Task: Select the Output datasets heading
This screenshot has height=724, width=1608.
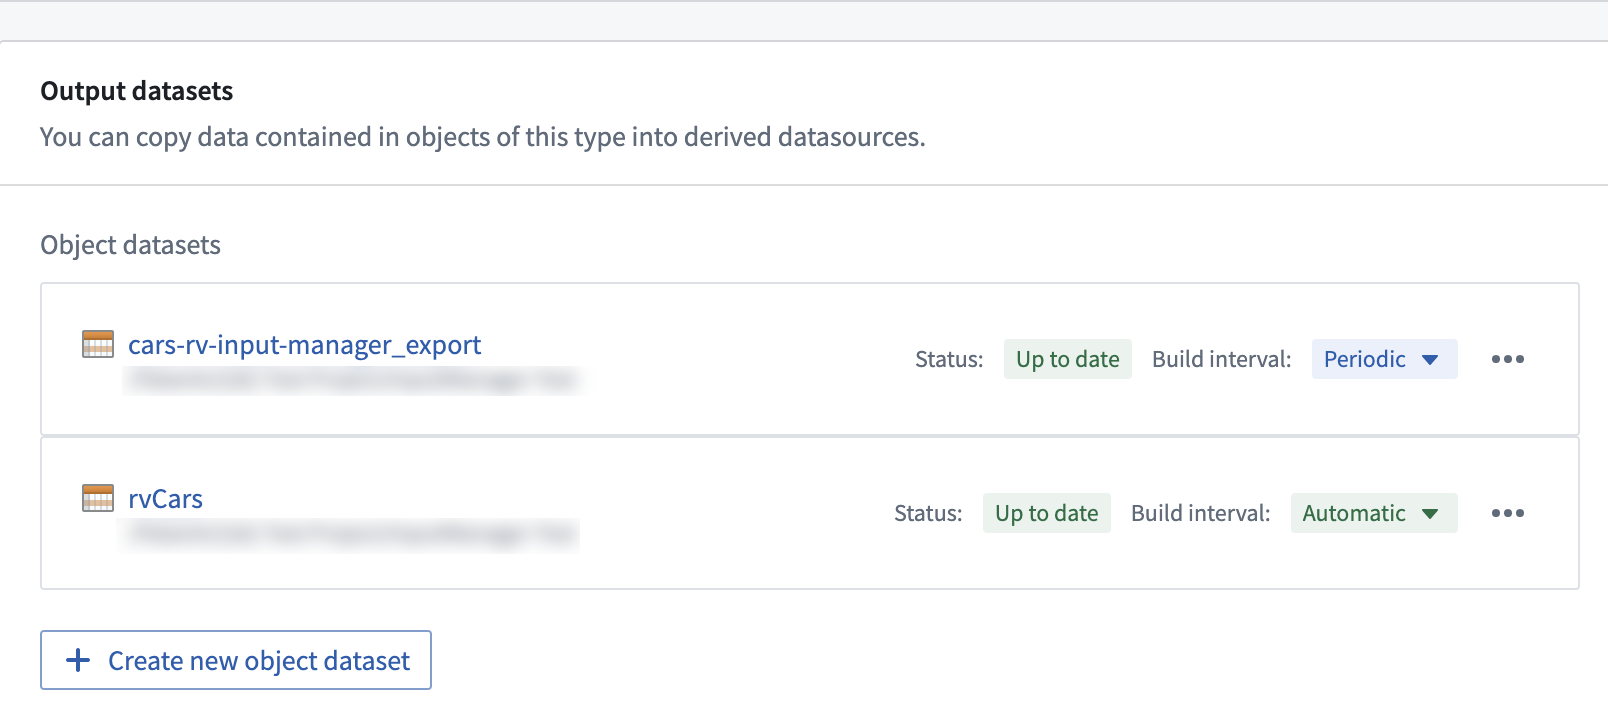Action: [137, 91]
